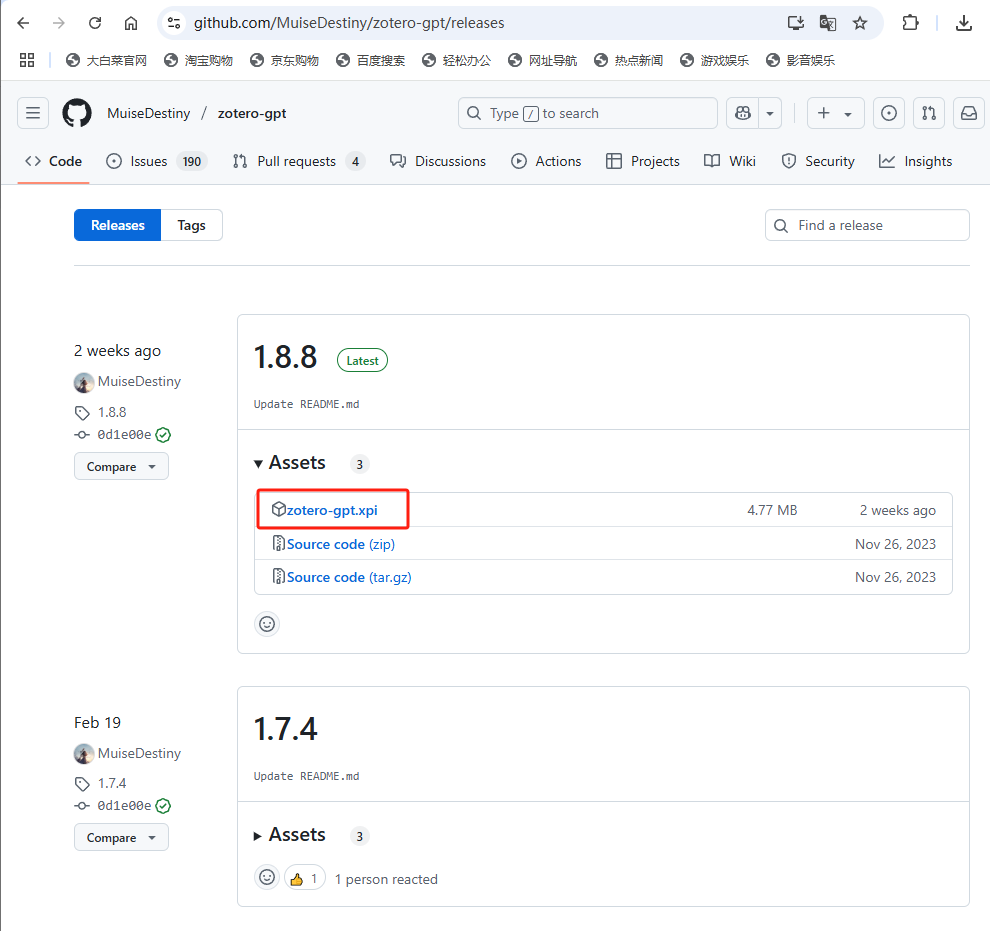Bookmark this page with the star icon
The width and height of the screenshot is (990, 931).
tap(860, 23)
